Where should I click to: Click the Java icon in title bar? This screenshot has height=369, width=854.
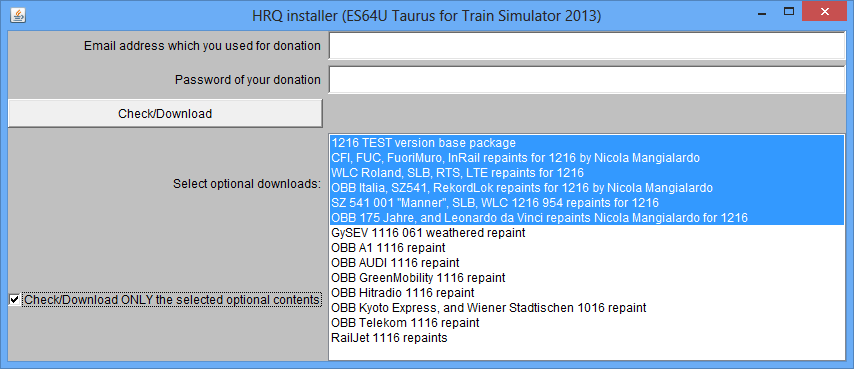(19, 15)
